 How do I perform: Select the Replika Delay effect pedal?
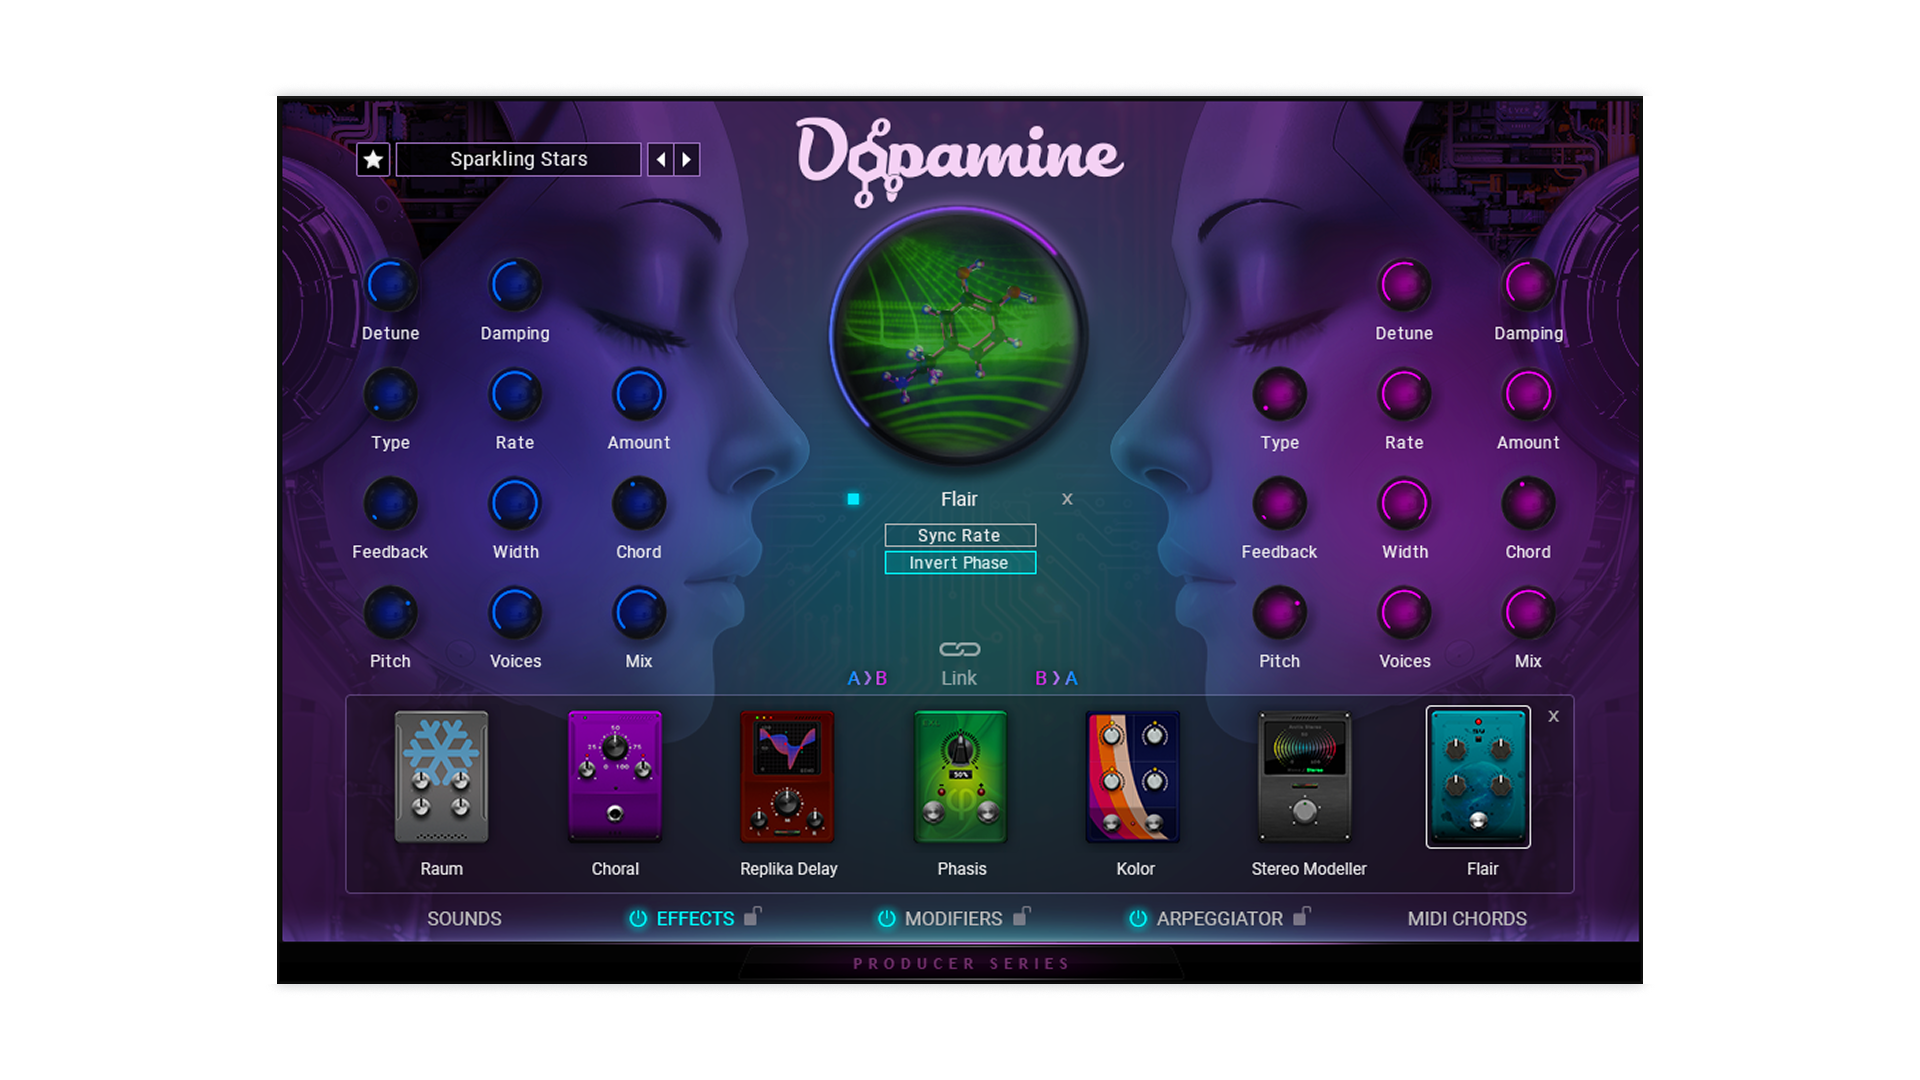click(x=787, y=777)
